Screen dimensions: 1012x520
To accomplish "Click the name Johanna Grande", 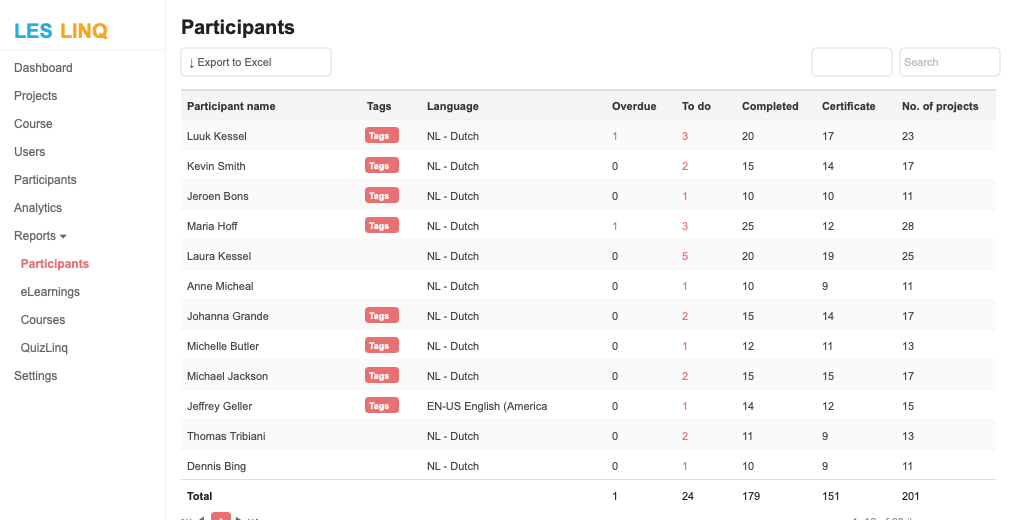I will (x=228, y=316).
